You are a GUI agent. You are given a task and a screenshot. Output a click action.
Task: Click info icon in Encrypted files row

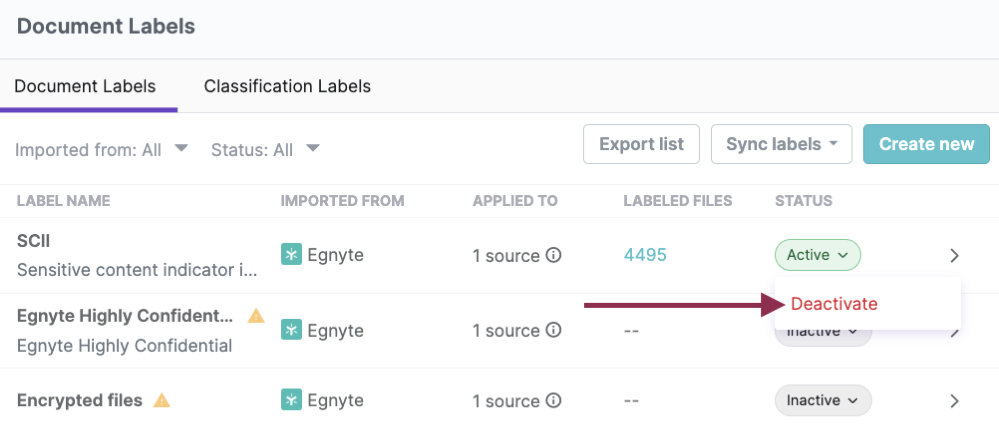click(554, 400)
